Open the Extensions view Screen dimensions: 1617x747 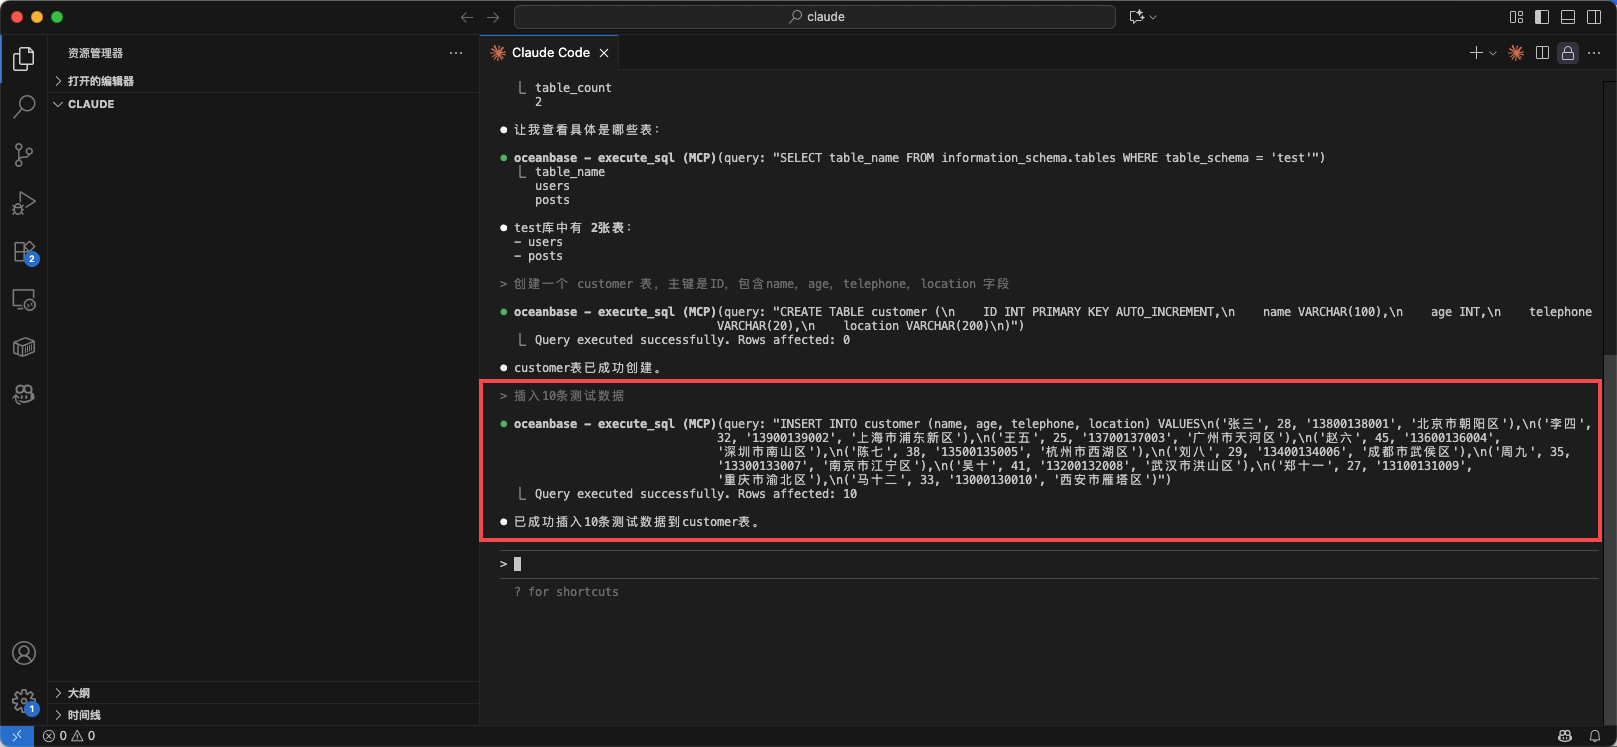click(x=24, y=251)
